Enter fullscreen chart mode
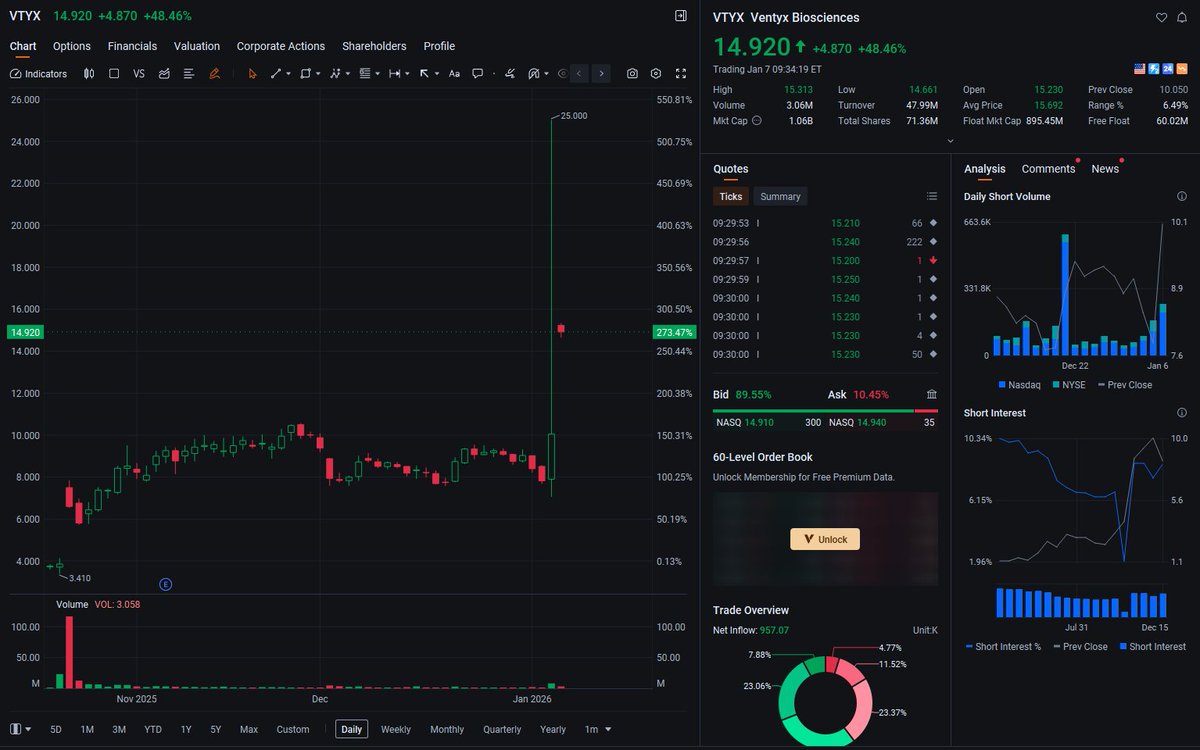 pyautogui.click(x=681, y=73)
